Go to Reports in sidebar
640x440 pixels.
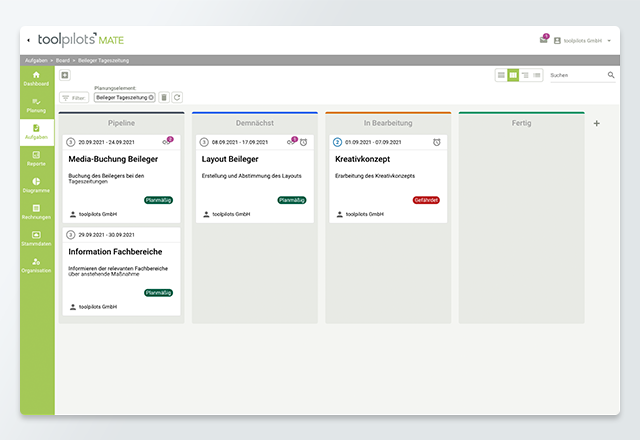(36, 158)
